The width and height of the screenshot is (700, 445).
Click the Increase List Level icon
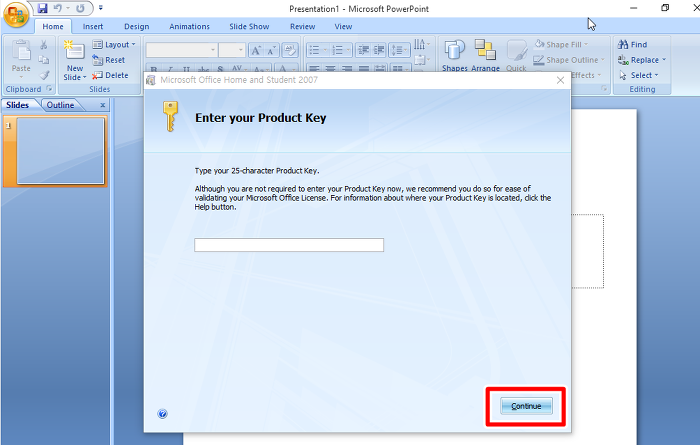(x=379, y=50)
